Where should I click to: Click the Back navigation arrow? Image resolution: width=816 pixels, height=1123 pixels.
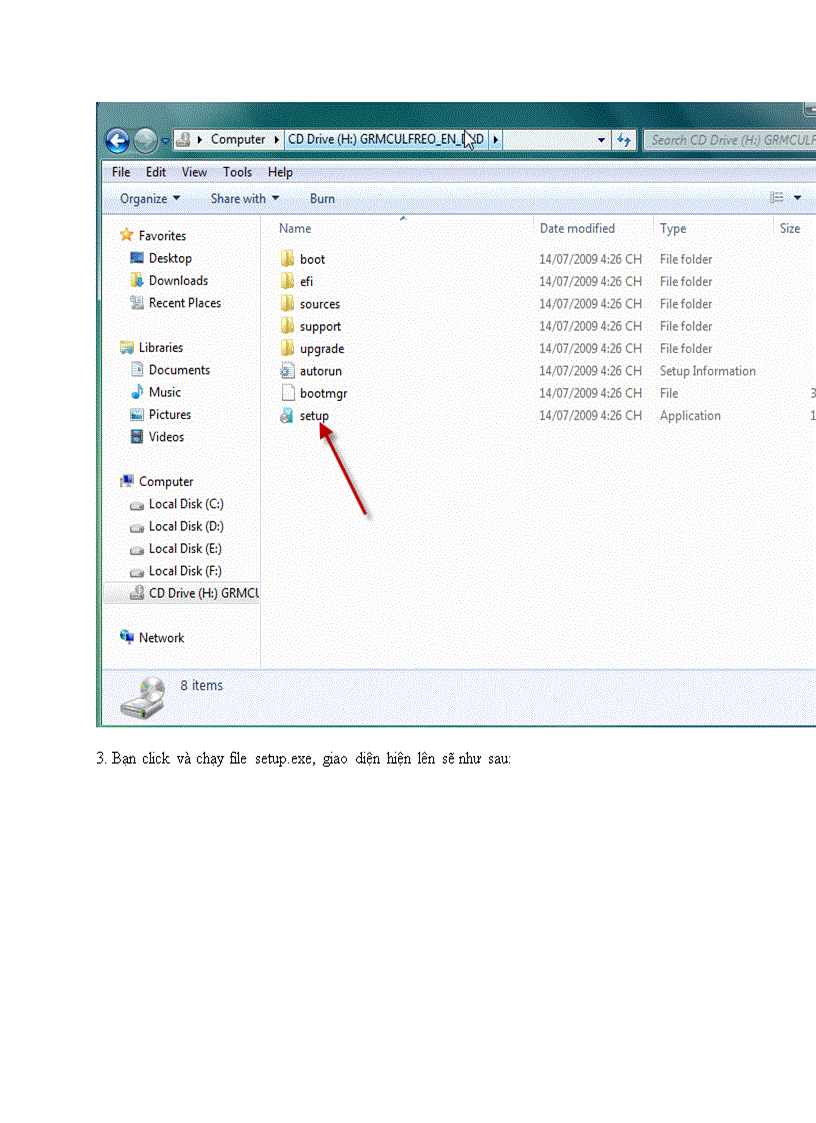click(x=117, y=140)
